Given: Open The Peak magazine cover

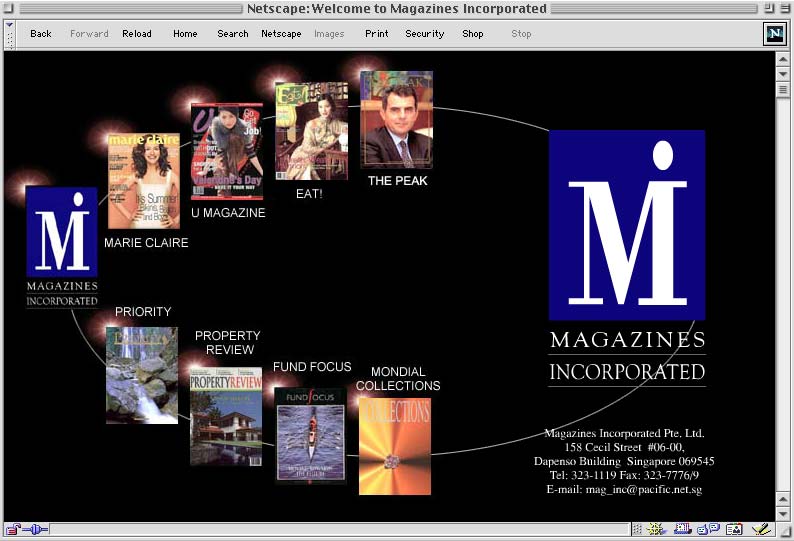Looking at the screenshot, I should coord(396,120).
